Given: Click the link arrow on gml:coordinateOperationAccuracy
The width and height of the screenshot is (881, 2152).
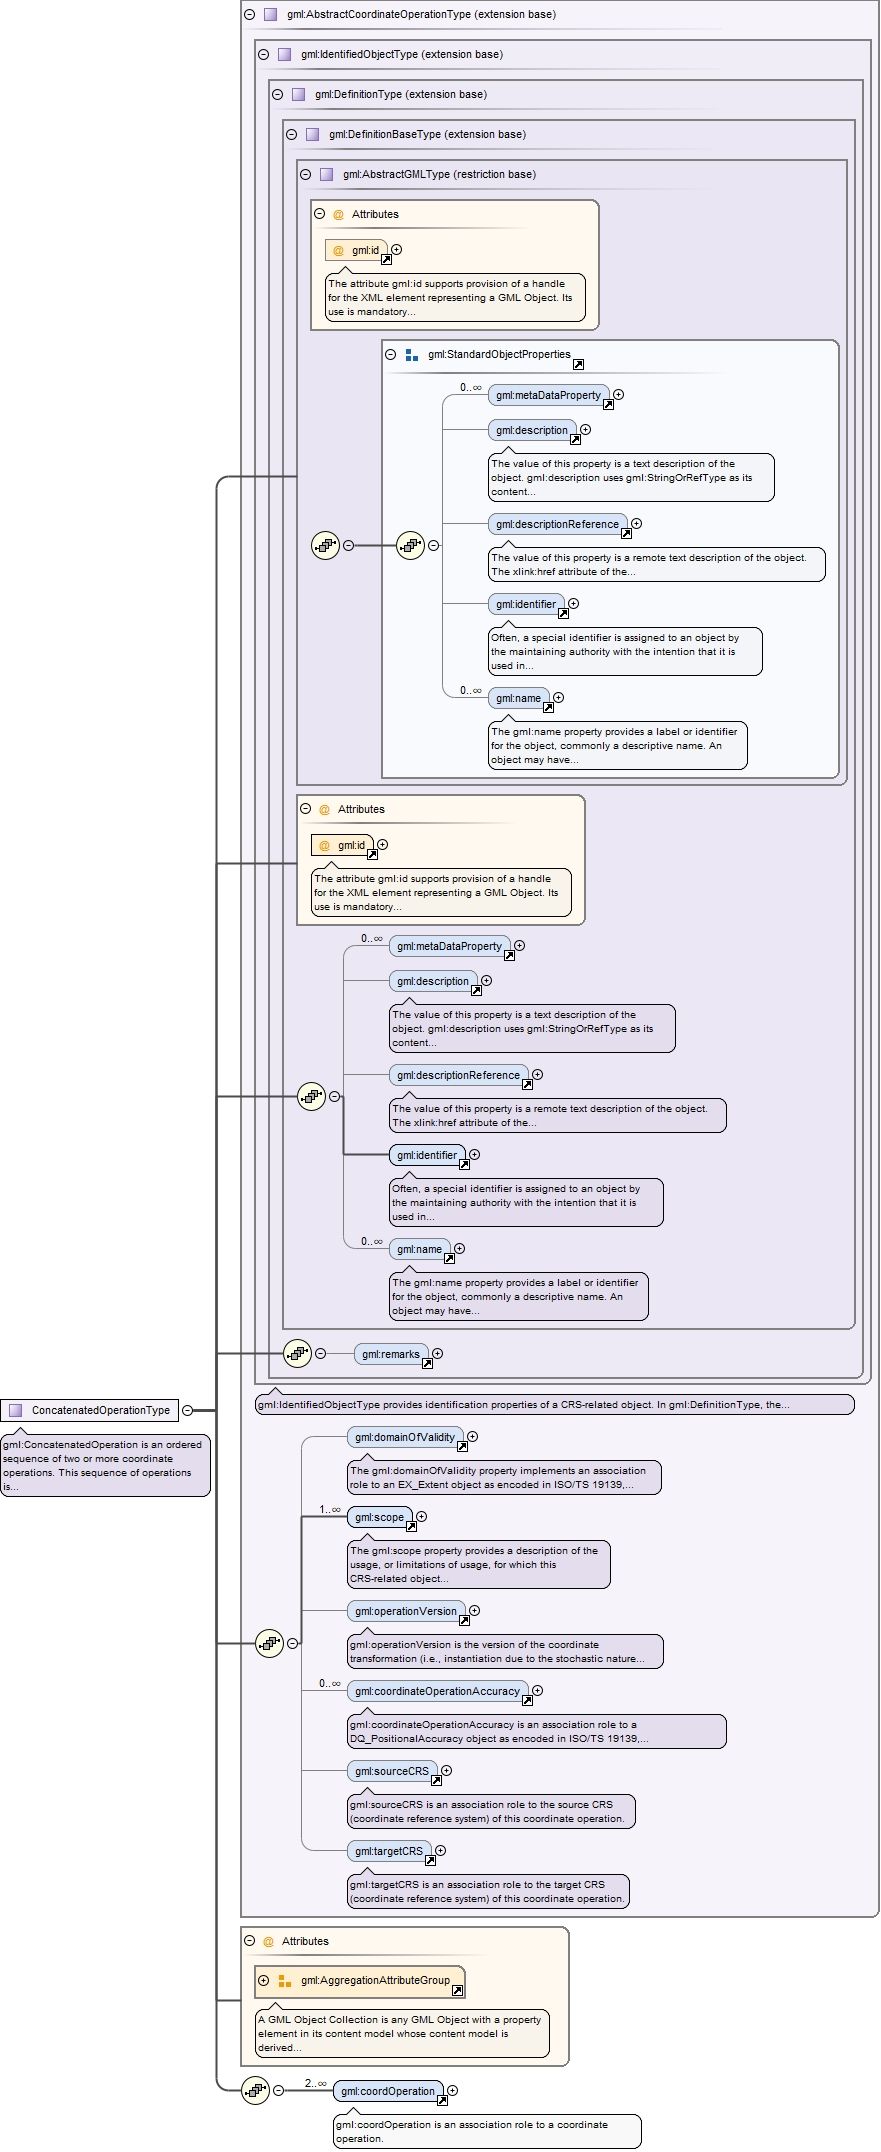Looking at the screenshot, I should pyautogui.click(x=527, y=1700).
